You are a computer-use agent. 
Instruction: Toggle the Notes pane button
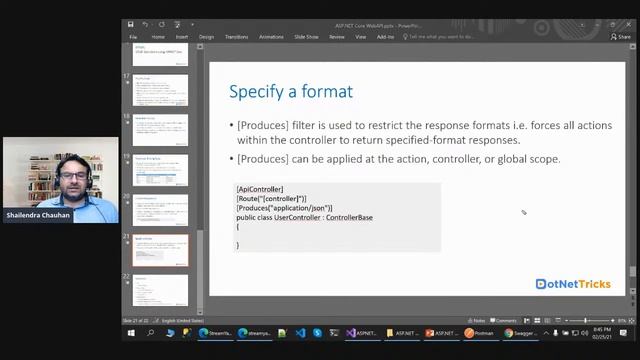476,321
